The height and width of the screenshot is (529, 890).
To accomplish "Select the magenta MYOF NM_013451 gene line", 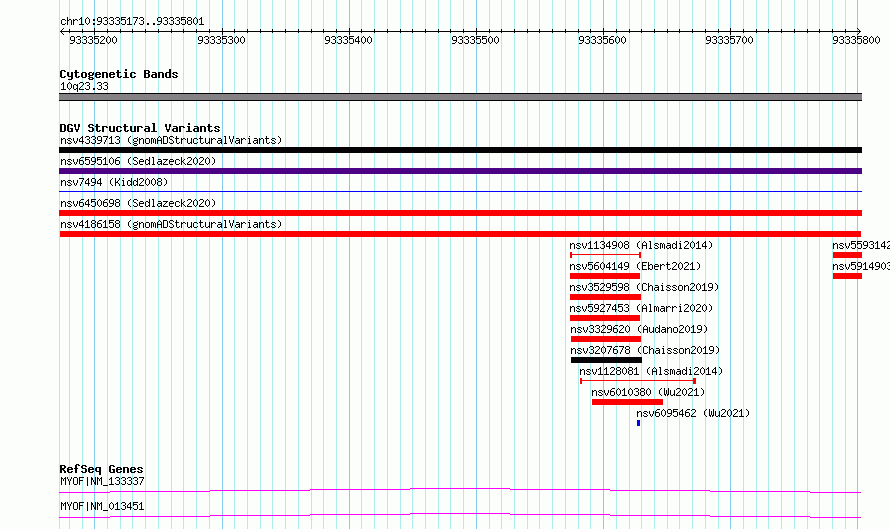I will [x=460, y=515].
